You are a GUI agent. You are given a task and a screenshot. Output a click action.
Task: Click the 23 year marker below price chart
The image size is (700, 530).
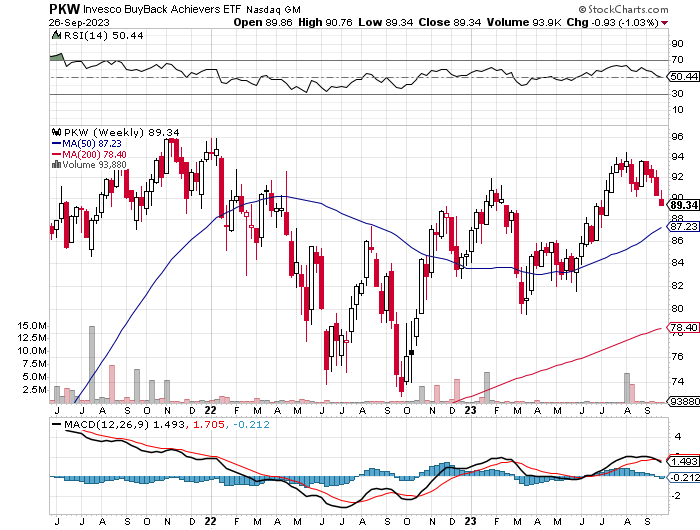[471, 410]
